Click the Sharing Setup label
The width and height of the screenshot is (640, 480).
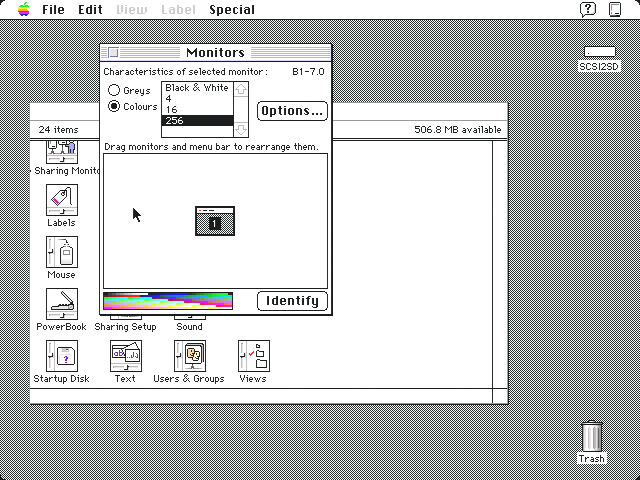pyautogui.click(x=126, y=327)
